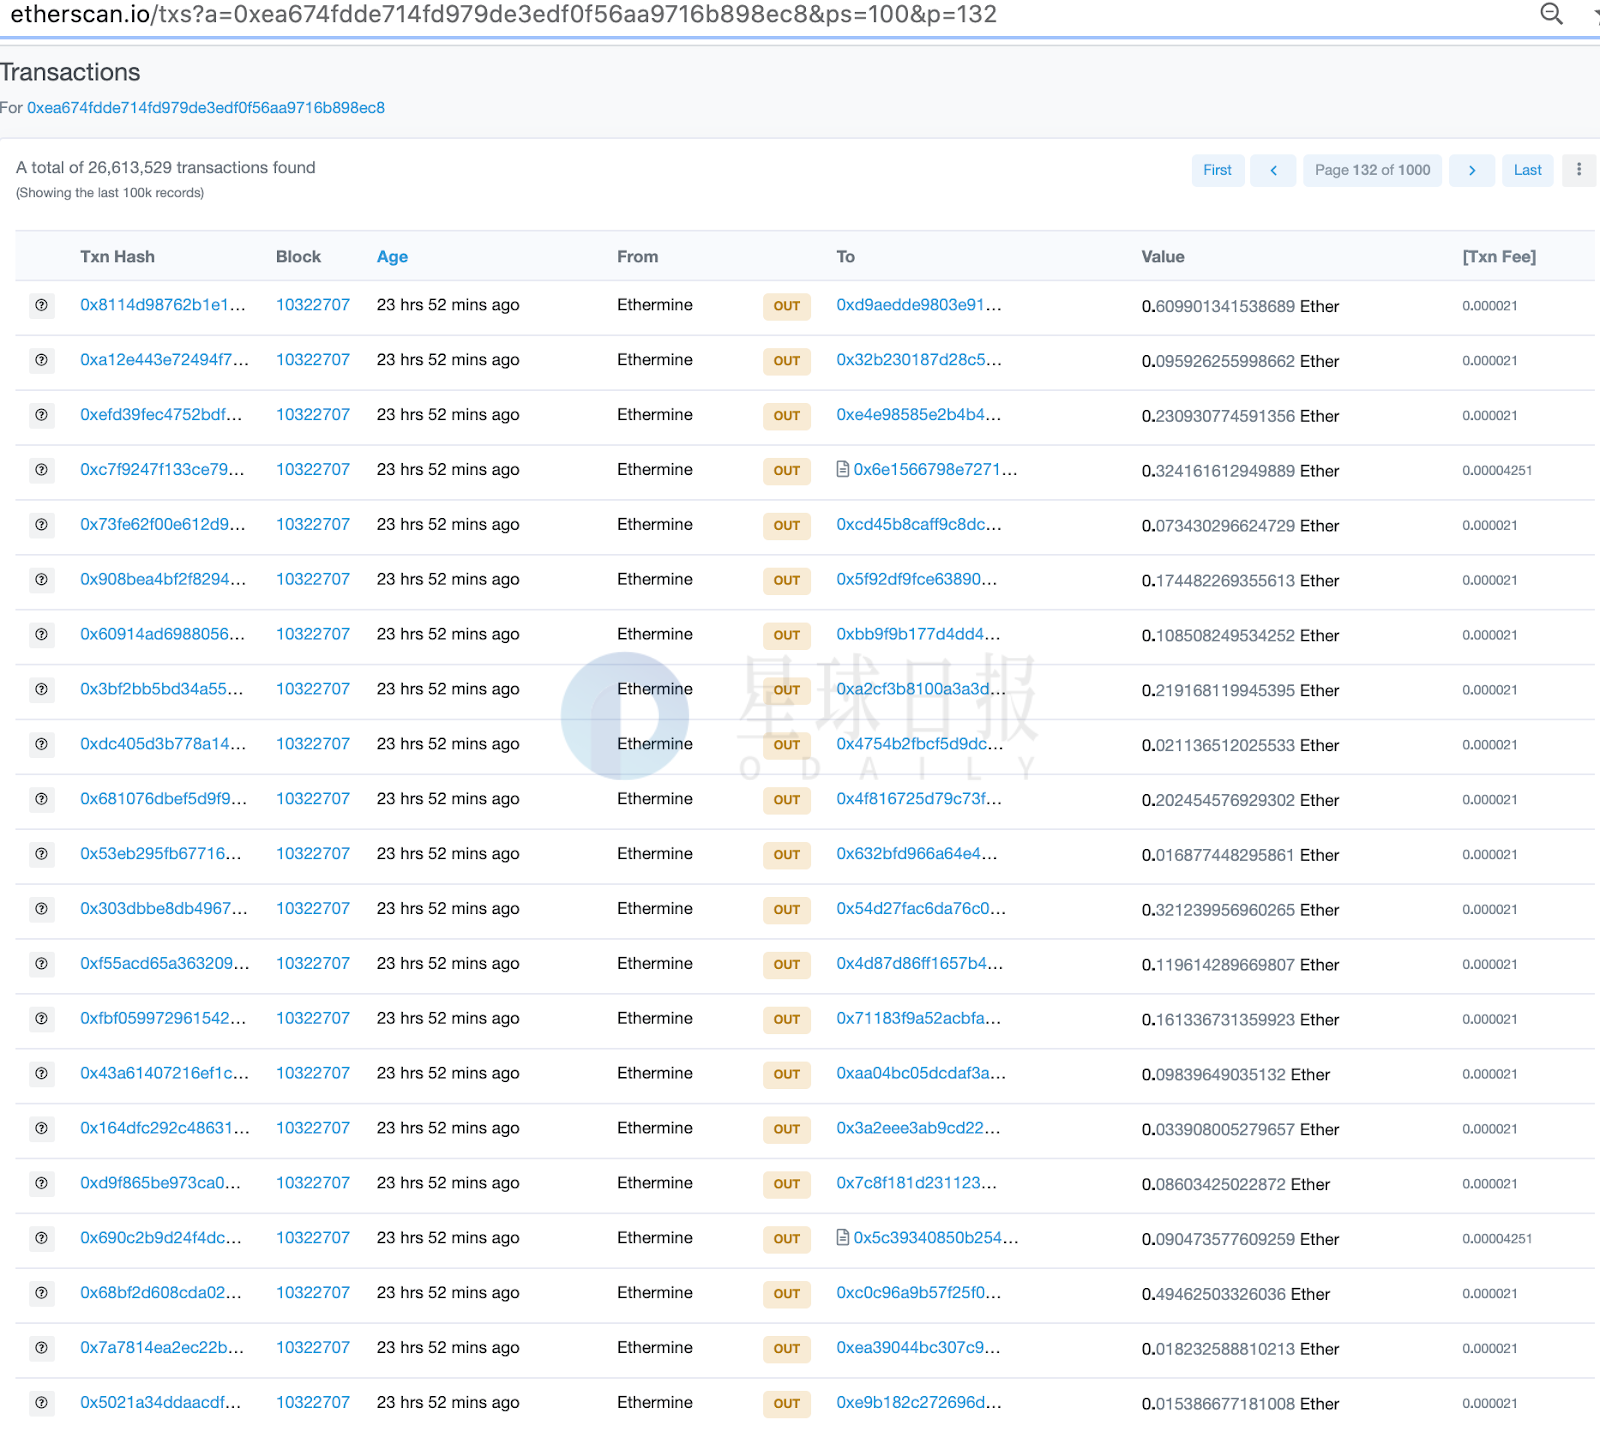View details eye icon for 0x60914ad6988056
The image size is (1600, 1432).
[42, 635]
